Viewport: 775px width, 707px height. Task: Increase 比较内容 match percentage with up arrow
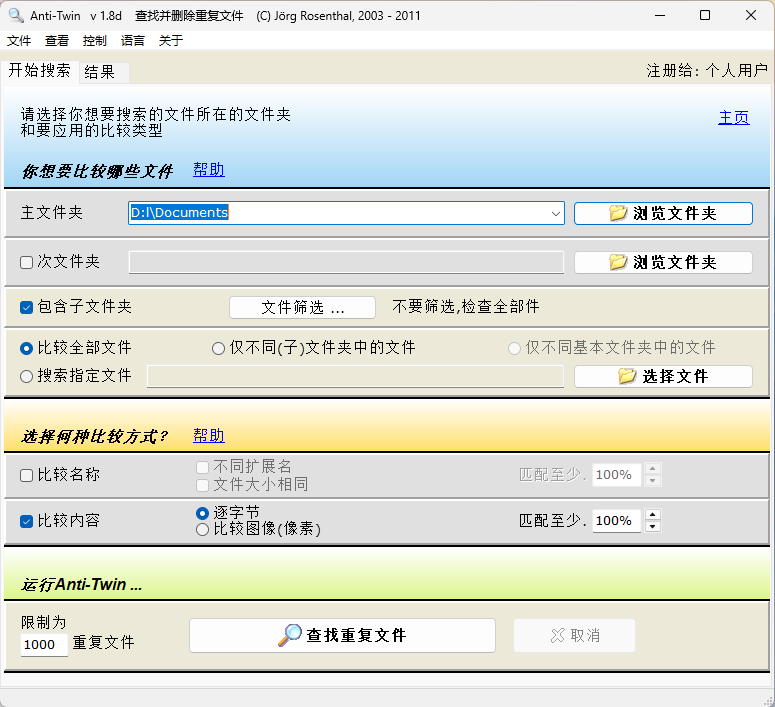653,515
